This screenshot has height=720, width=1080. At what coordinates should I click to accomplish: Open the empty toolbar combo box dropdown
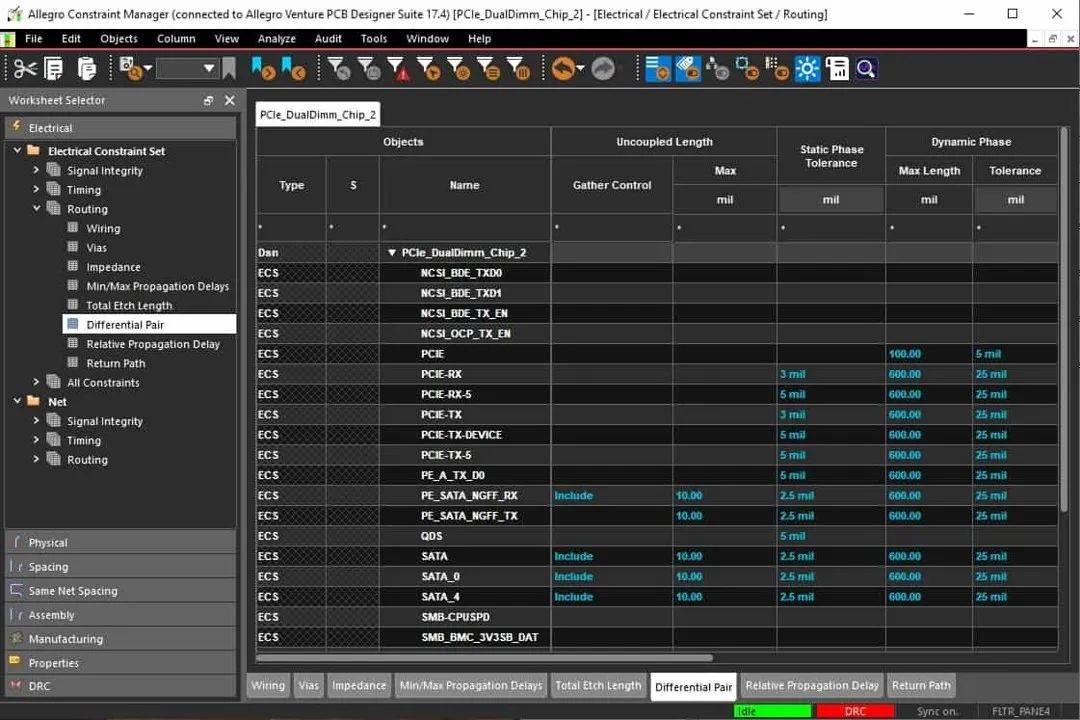[x=209, y=68]
